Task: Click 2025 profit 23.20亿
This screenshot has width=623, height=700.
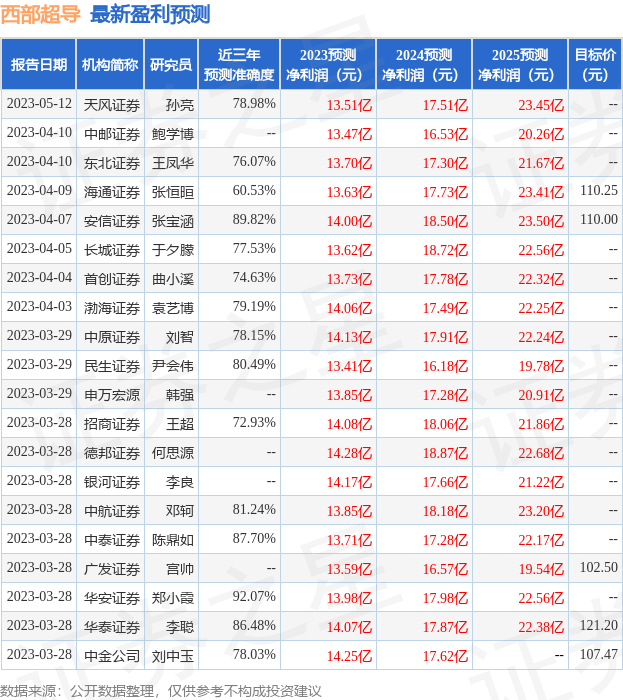Action: (541, 512)
